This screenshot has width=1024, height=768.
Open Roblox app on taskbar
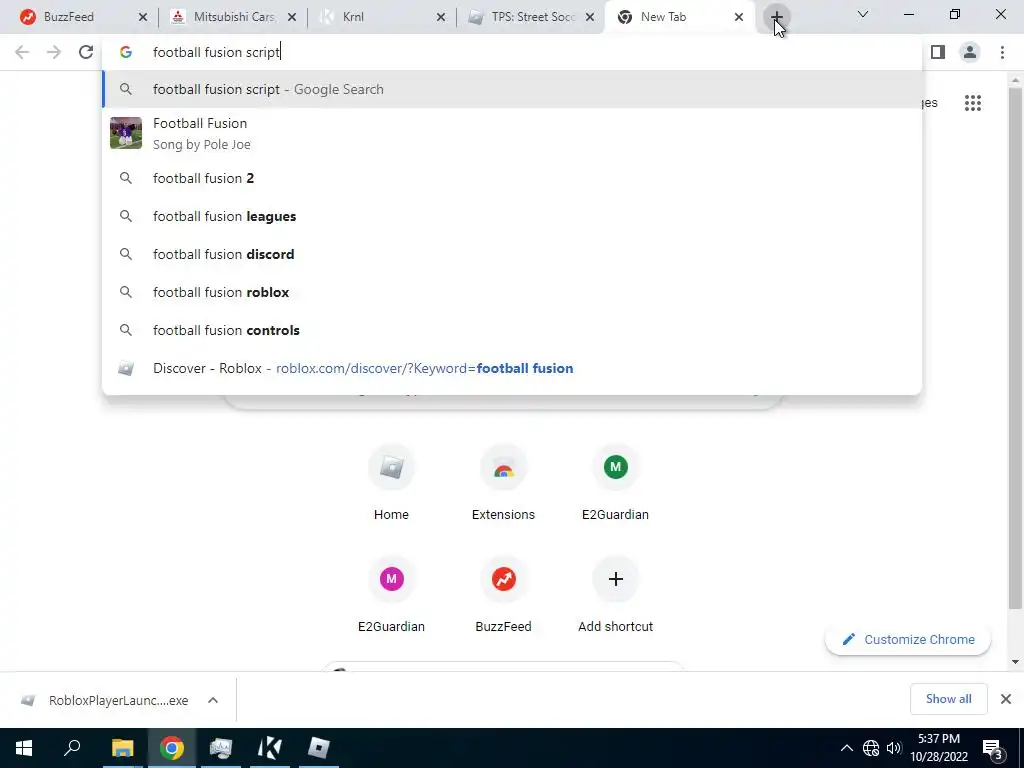[x=319, y=748]
